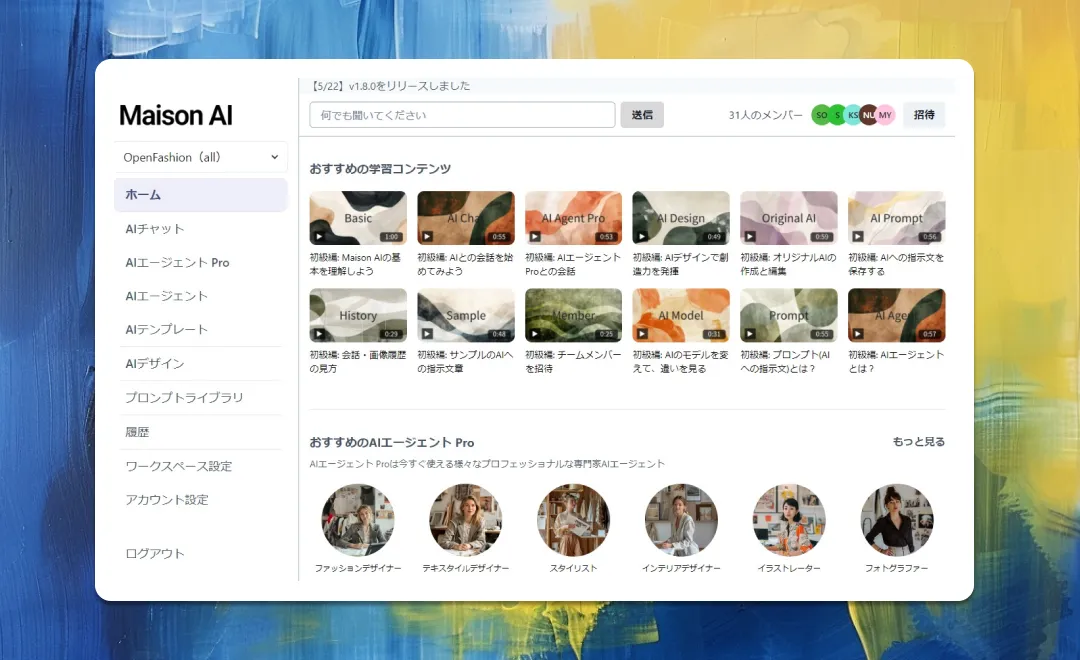Play the AI Design tutorial video
Image resolution: width=1080 pixels, height=660 pixels.
pyautogui.click(x=681, y=218)
